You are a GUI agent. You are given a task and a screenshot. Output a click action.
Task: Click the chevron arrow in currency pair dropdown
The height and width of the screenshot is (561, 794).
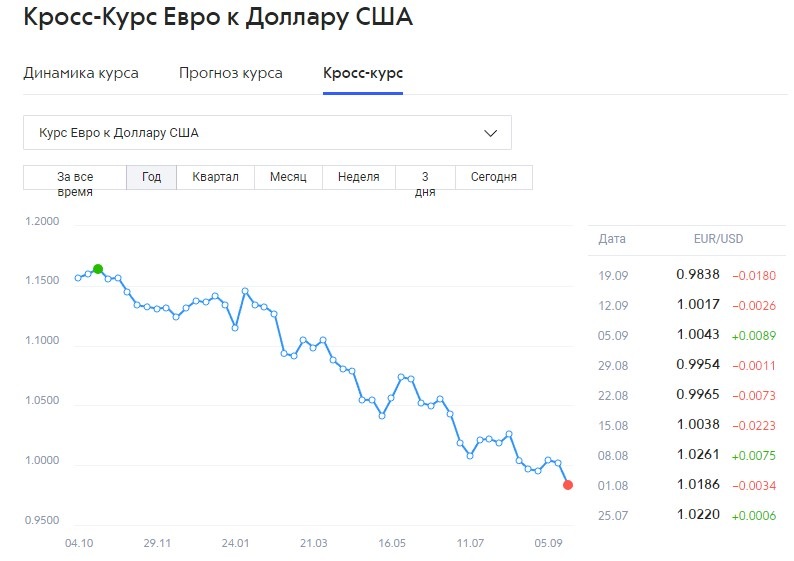coord(490,133)
